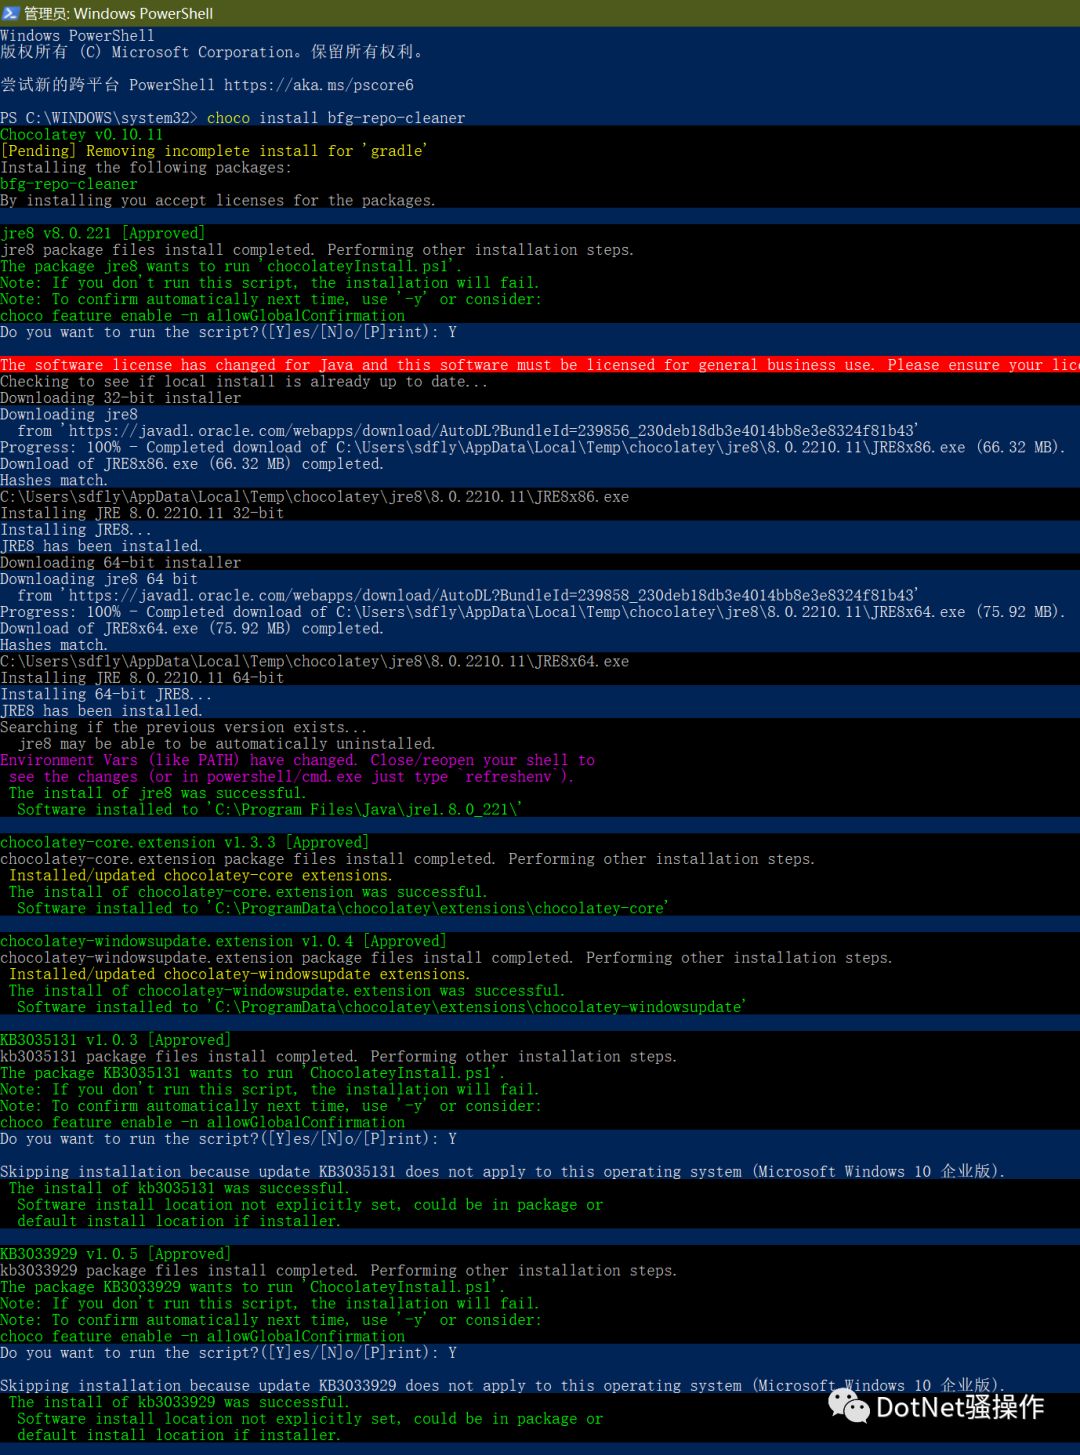The width and height of the screenshot is (1080, 1455).
Task: Click the 'Downloading 32-bit installer' line
Action: 120,398
